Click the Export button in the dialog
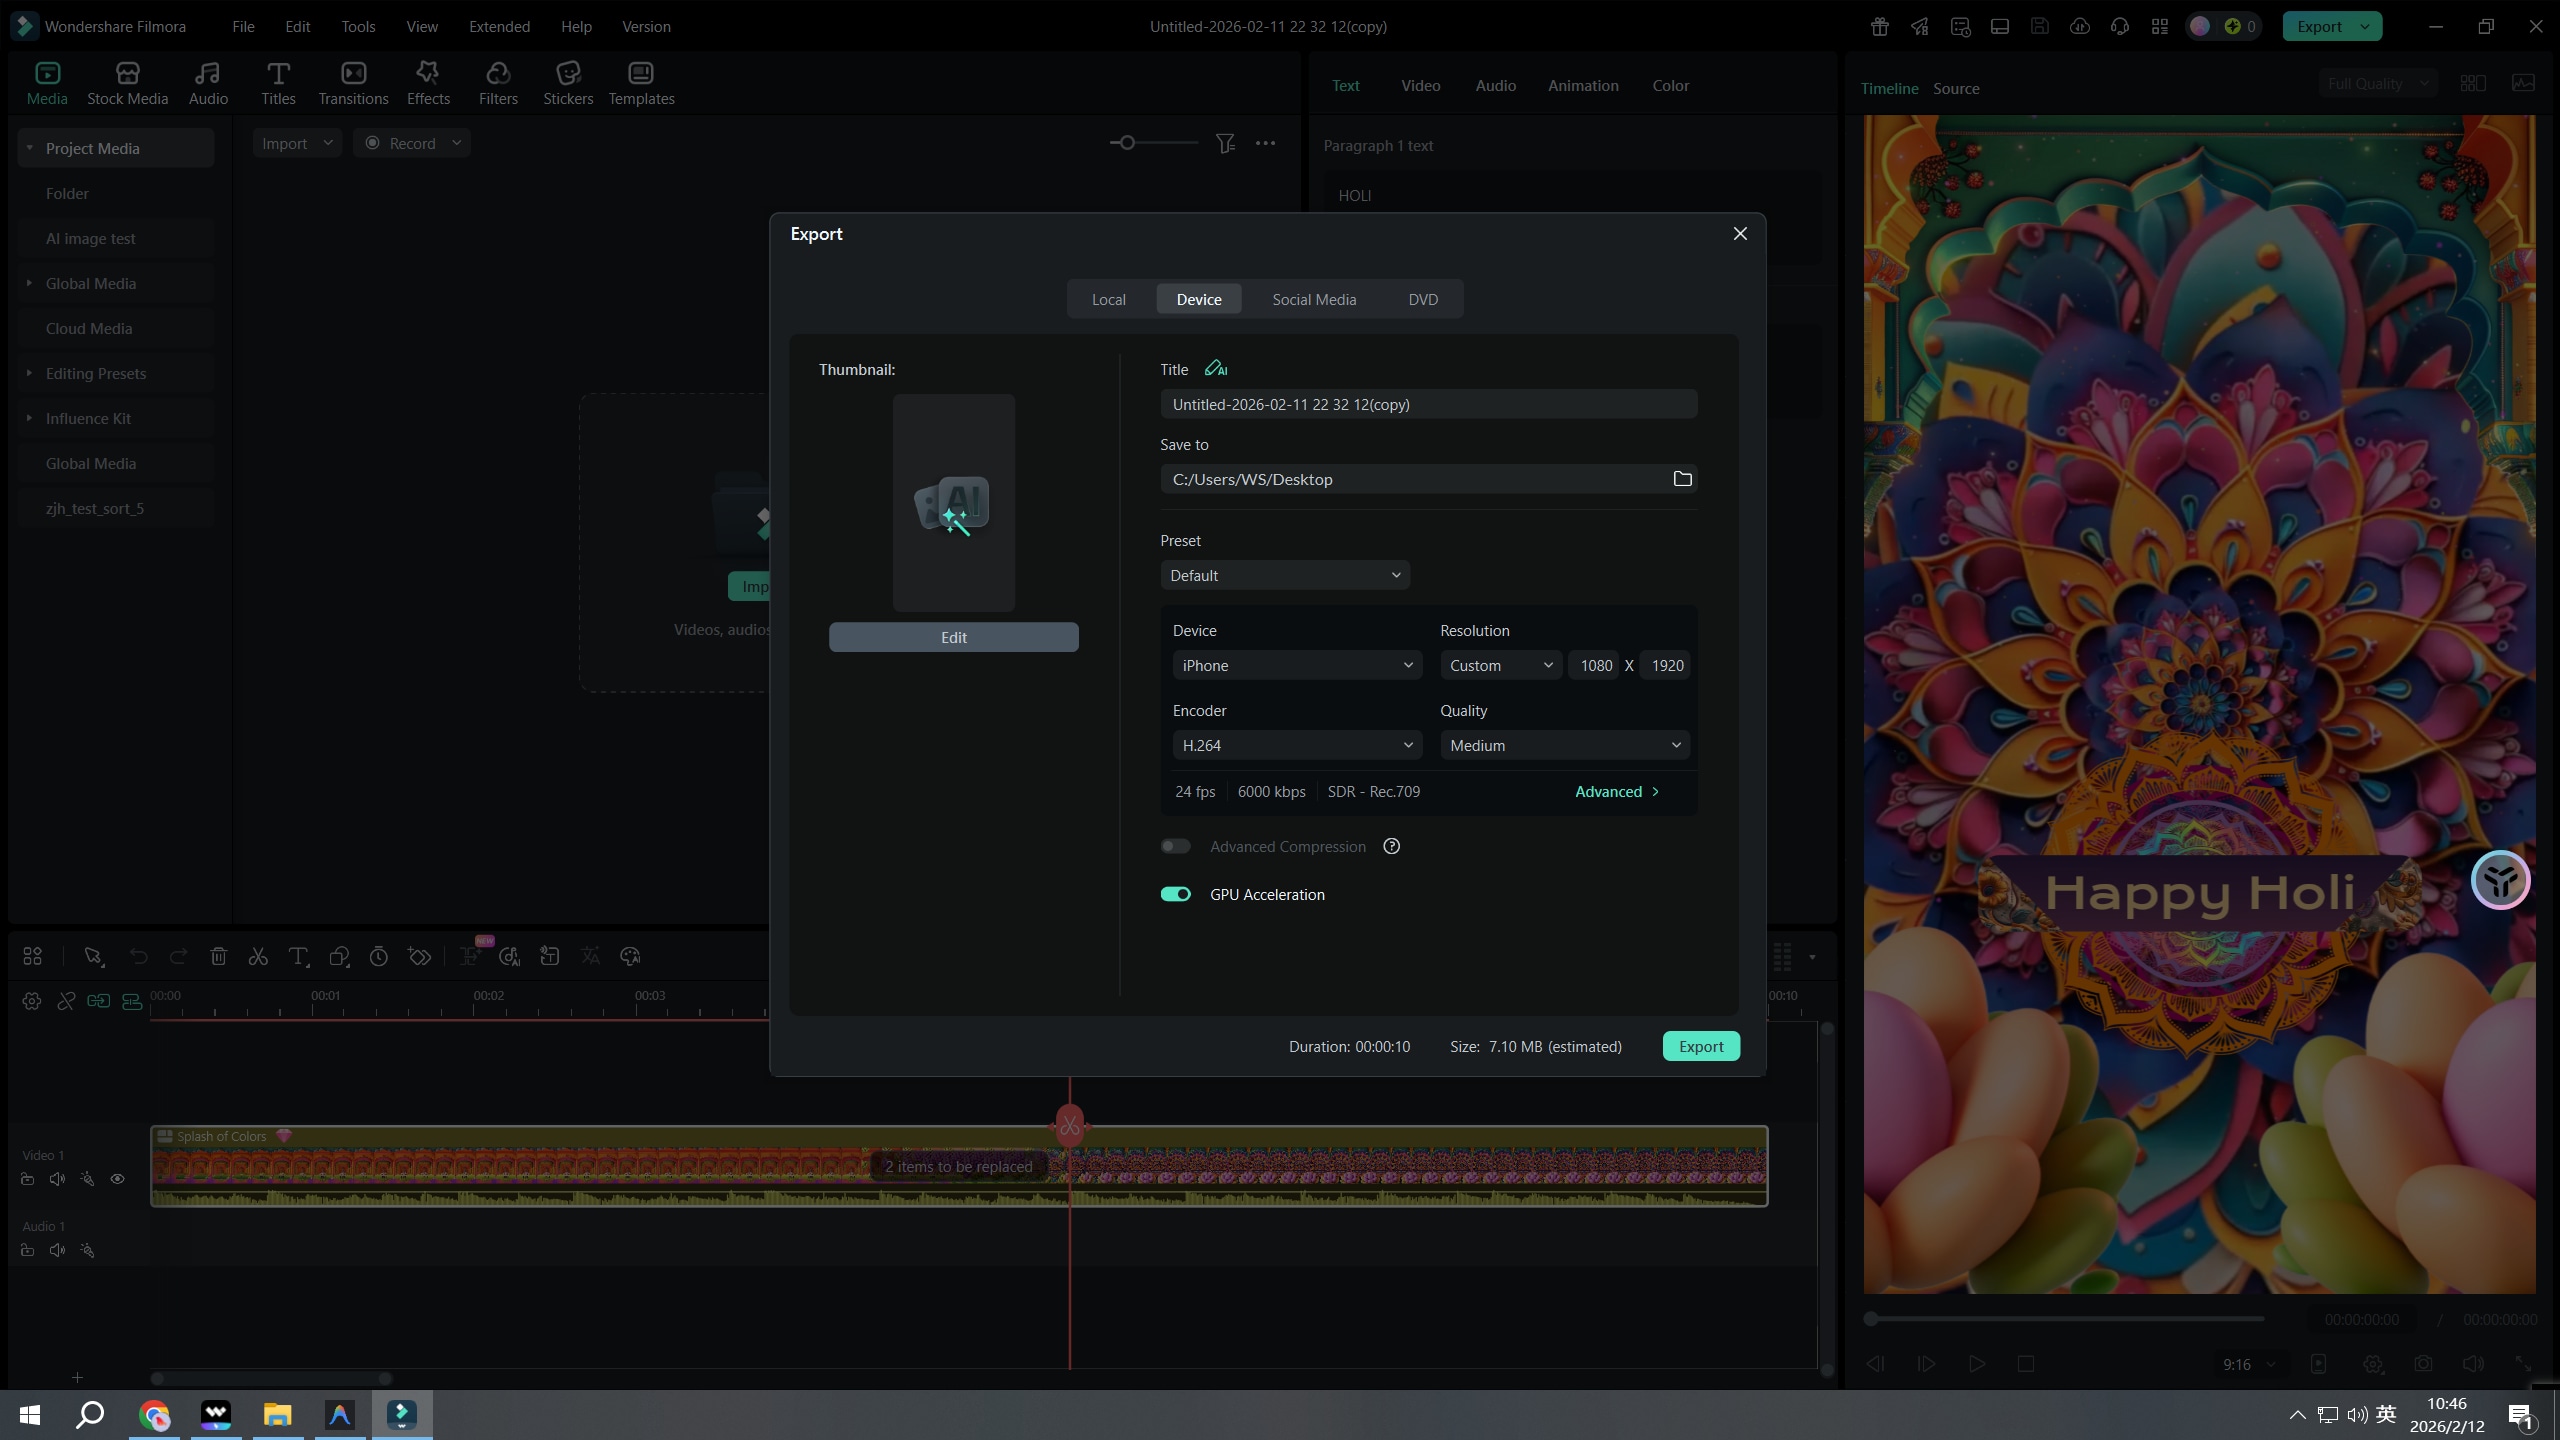The width and height of the screenshot is (2560, 1440). point(1700,1045)
